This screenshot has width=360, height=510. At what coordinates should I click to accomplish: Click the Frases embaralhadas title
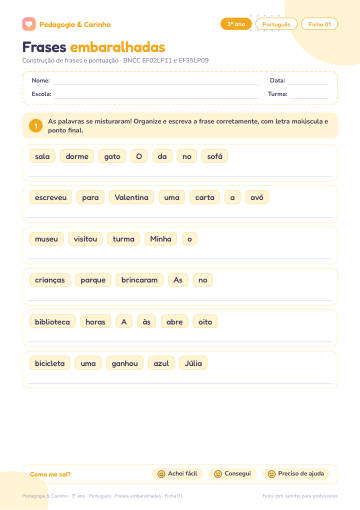click(x=94, y=47)
